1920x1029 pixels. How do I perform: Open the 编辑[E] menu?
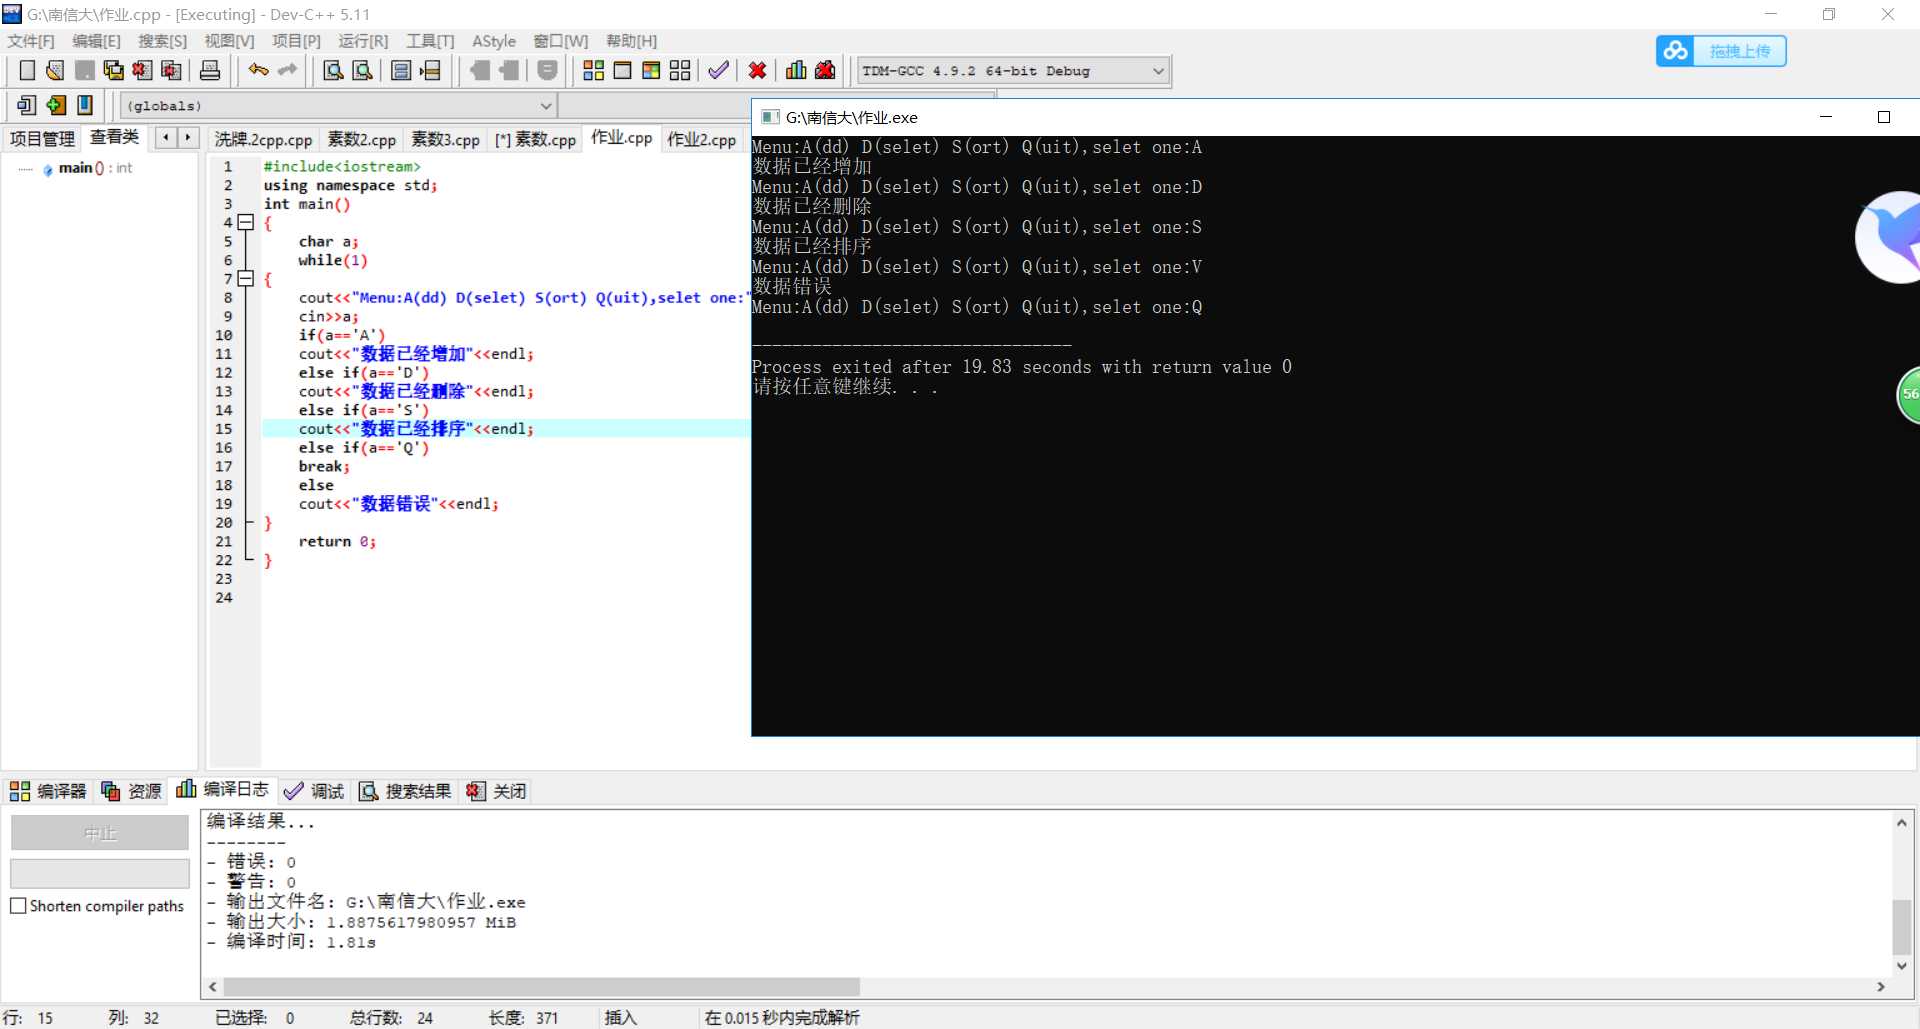[96, 41]
